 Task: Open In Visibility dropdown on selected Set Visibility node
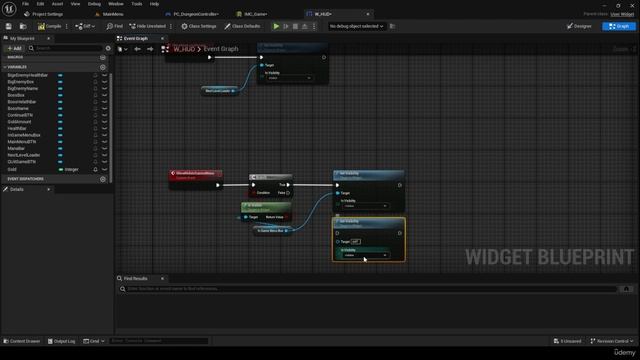pyautogui.click(x=365, y=255)
